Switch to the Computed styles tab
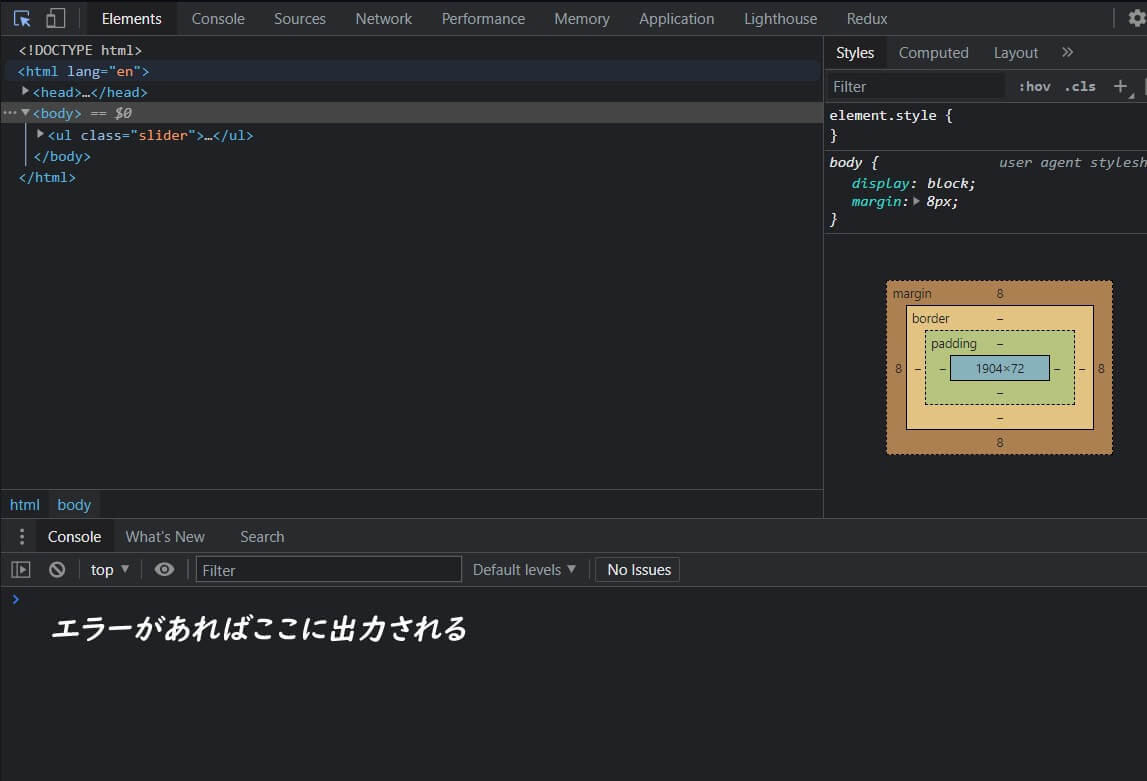1147x781 pixels. [x=933, y=53]
